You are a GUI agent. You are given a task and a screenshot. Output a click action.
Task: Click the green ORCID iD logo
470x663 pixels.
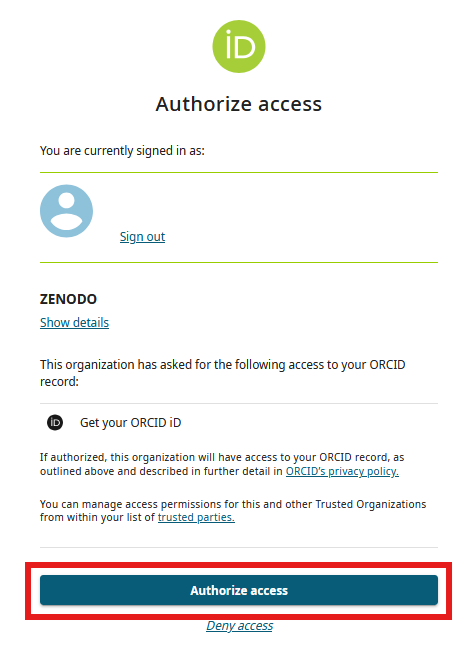click(x=239, y=47)
